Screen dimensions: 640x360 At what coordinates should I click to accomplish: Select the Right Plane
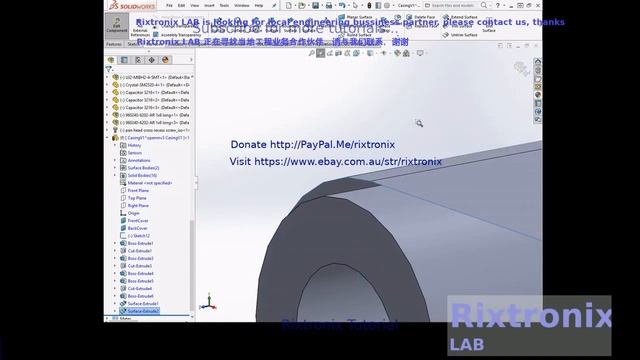coord(138,206)
